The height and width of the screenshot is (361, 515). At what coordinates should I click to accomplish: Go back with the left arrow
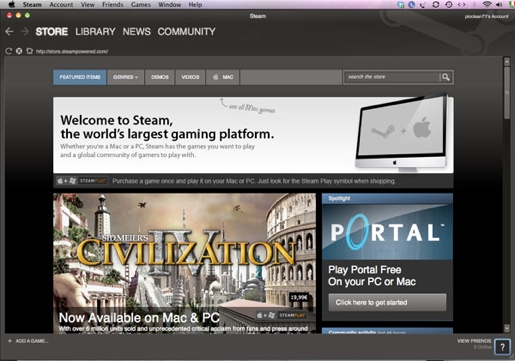pyautogui.click(x=9, y=31)
